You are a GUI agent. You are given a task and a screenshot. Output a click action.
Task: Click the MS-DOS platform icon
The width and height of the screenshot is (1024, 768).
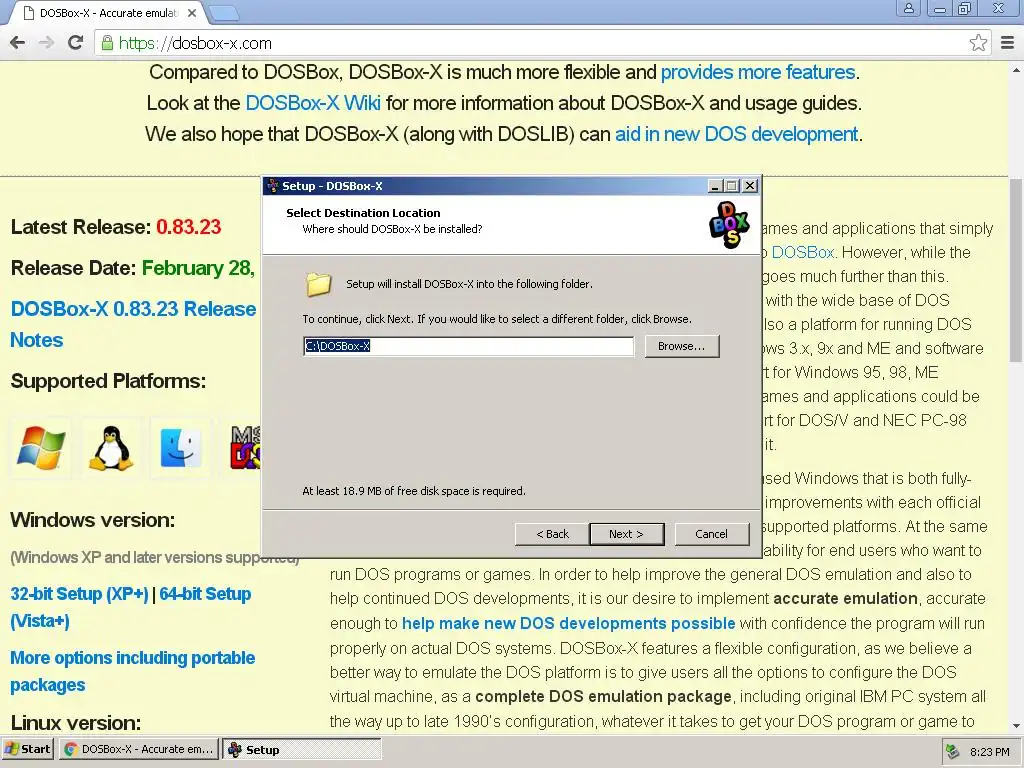click(246, 448)
